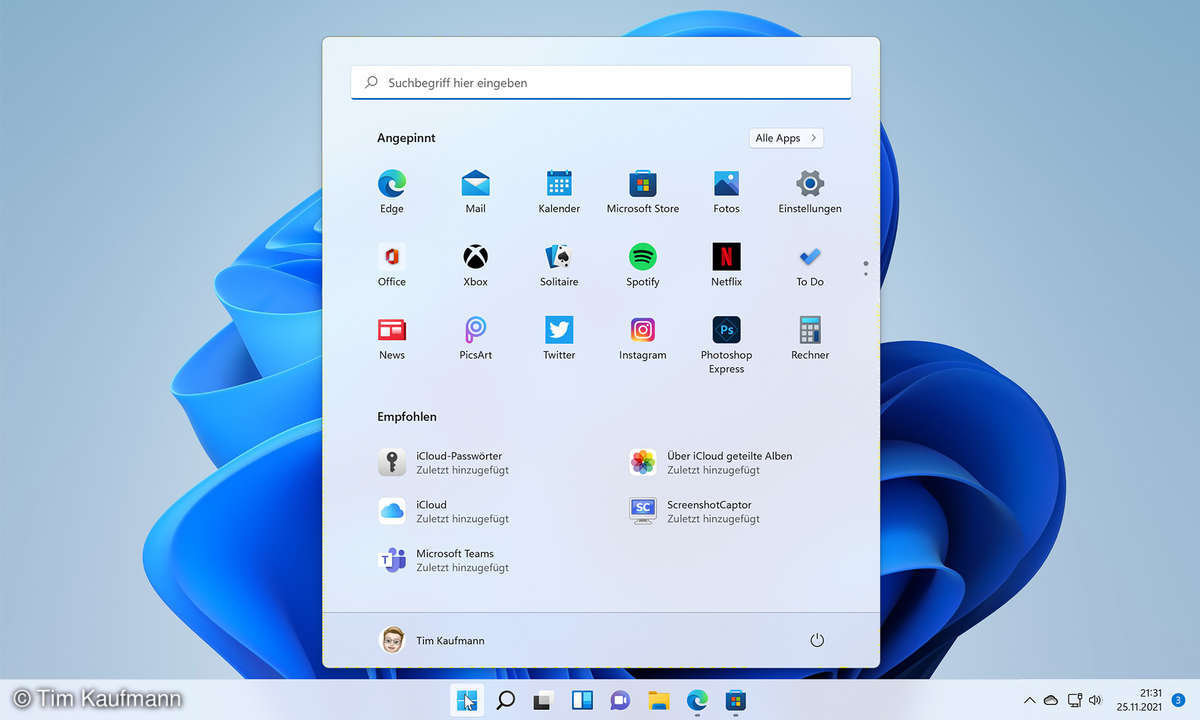Screen dimensions: 1200x720
Task: Click the power button icon
Action: click(817, 640)
